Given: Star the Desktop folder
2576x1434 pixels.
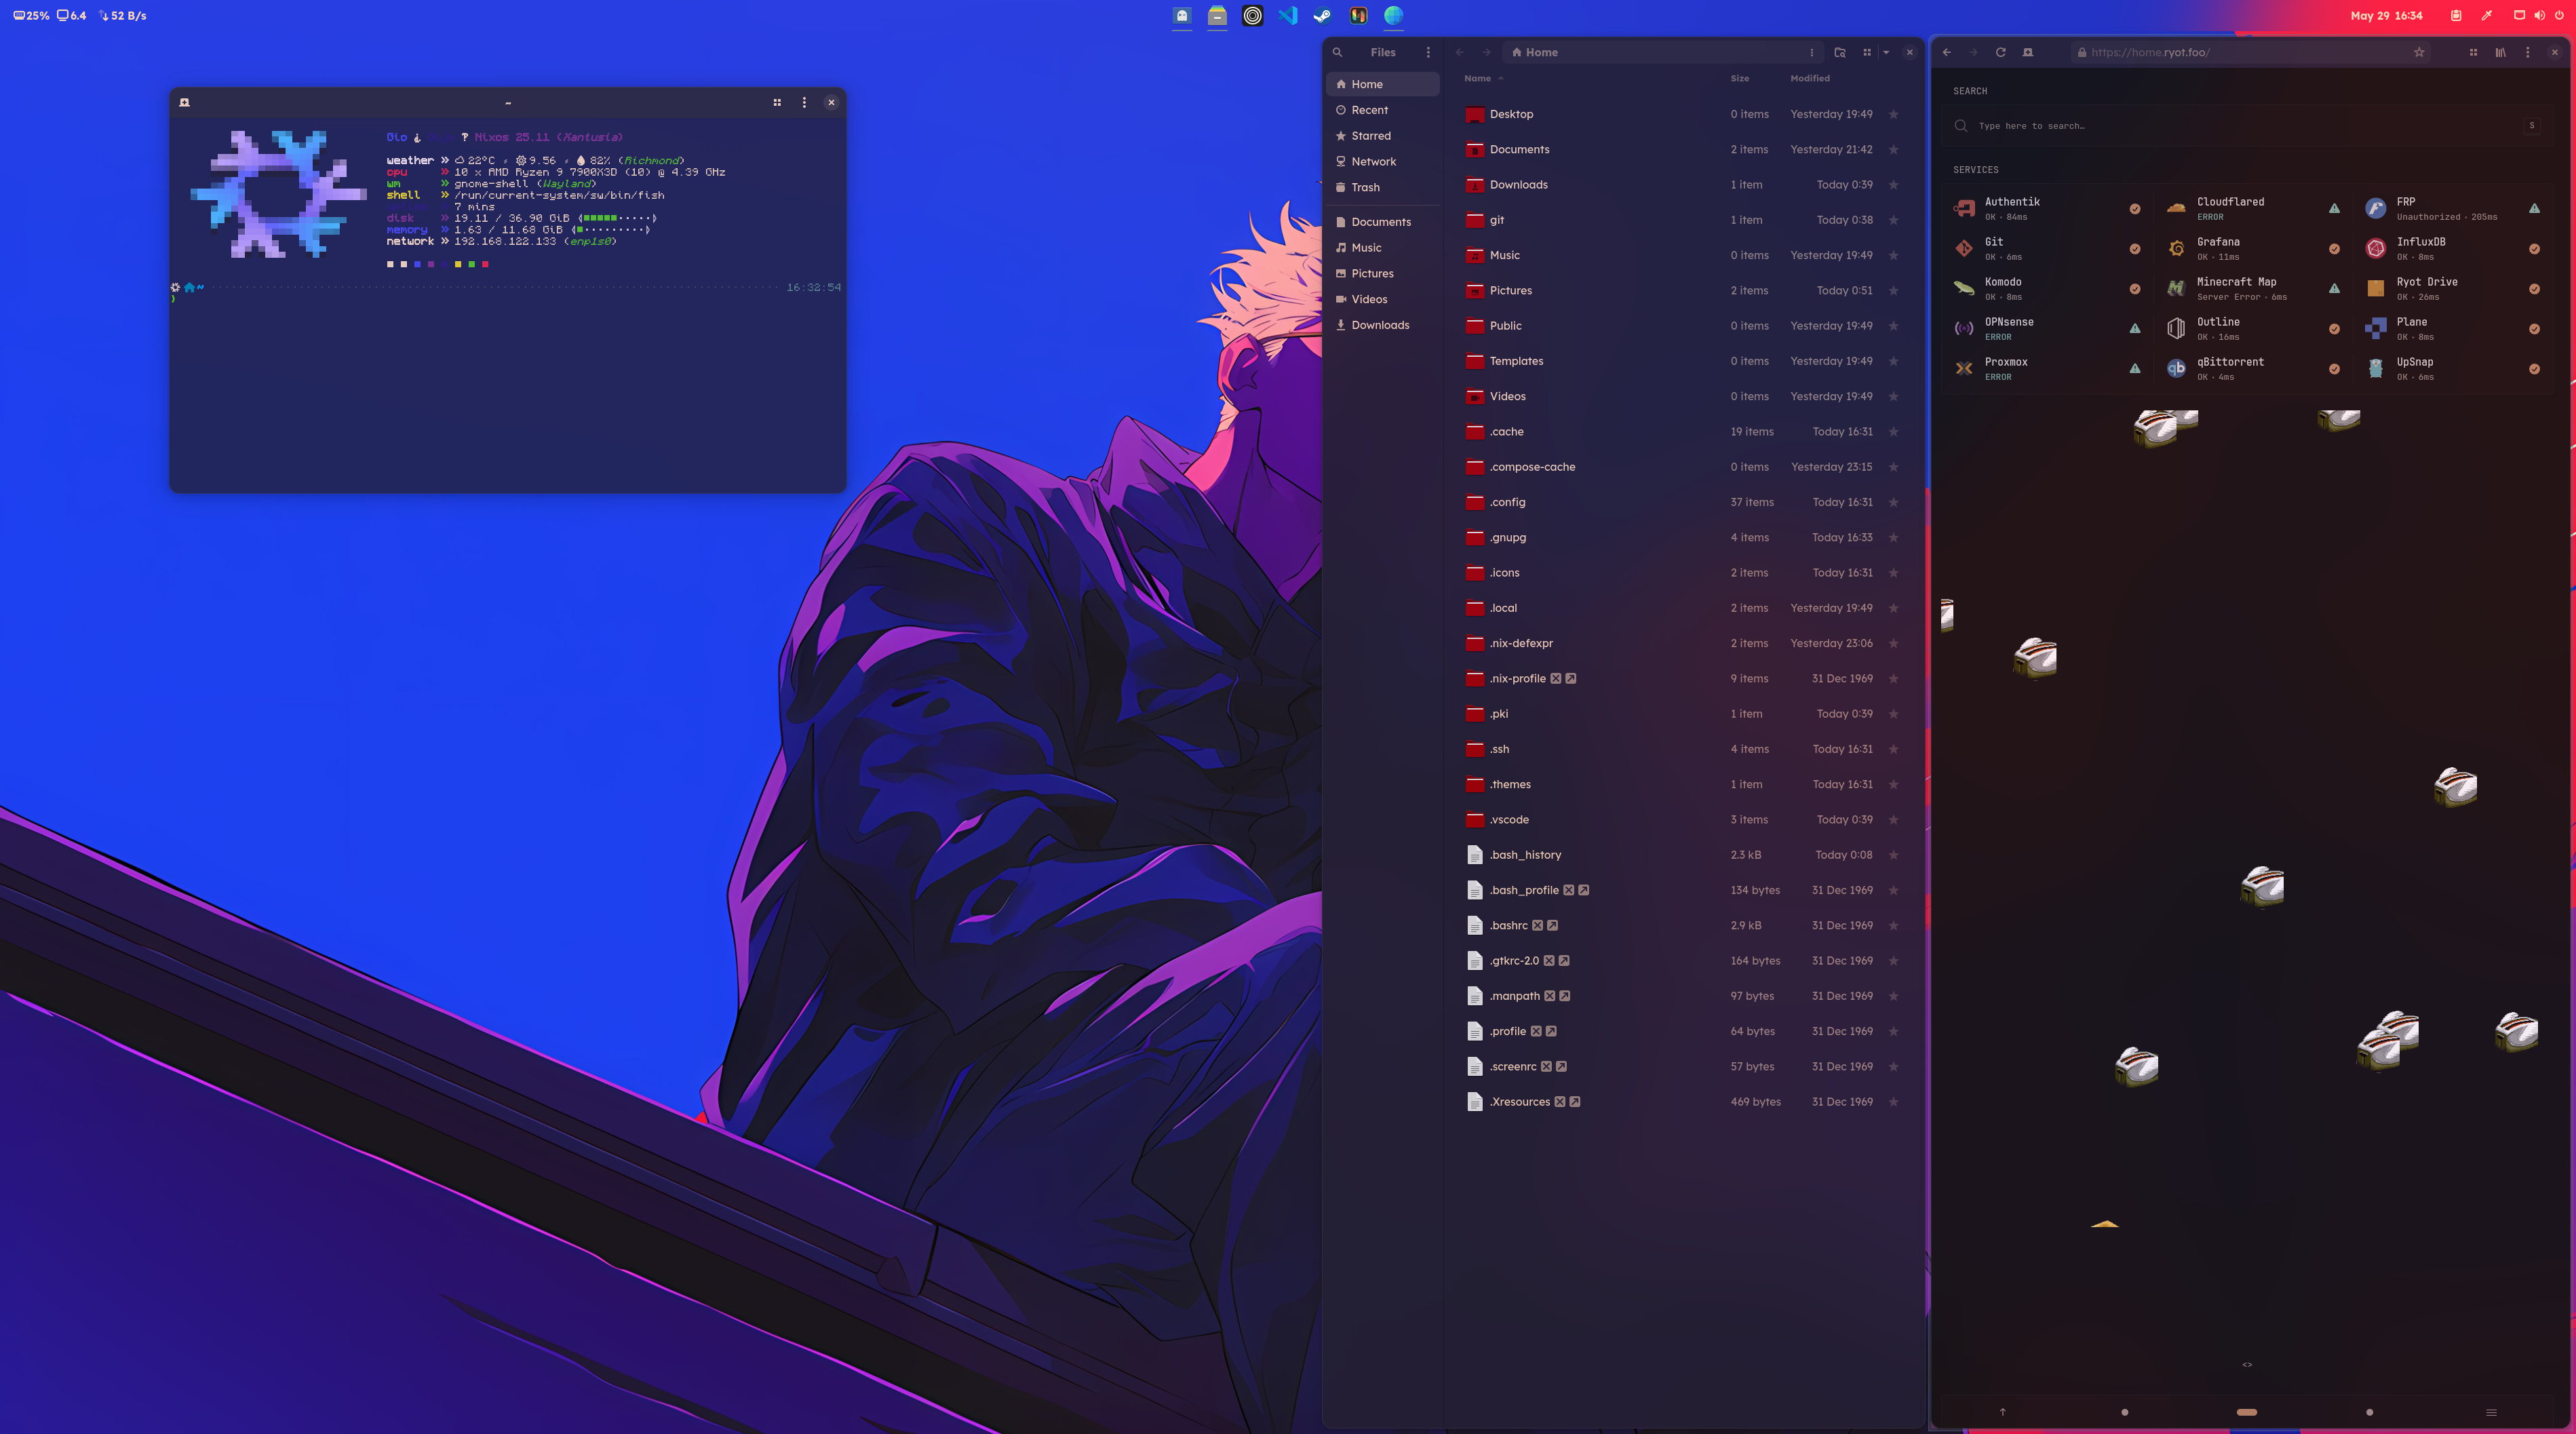Looking at the screenshot, I should (x=1893, y=114).
